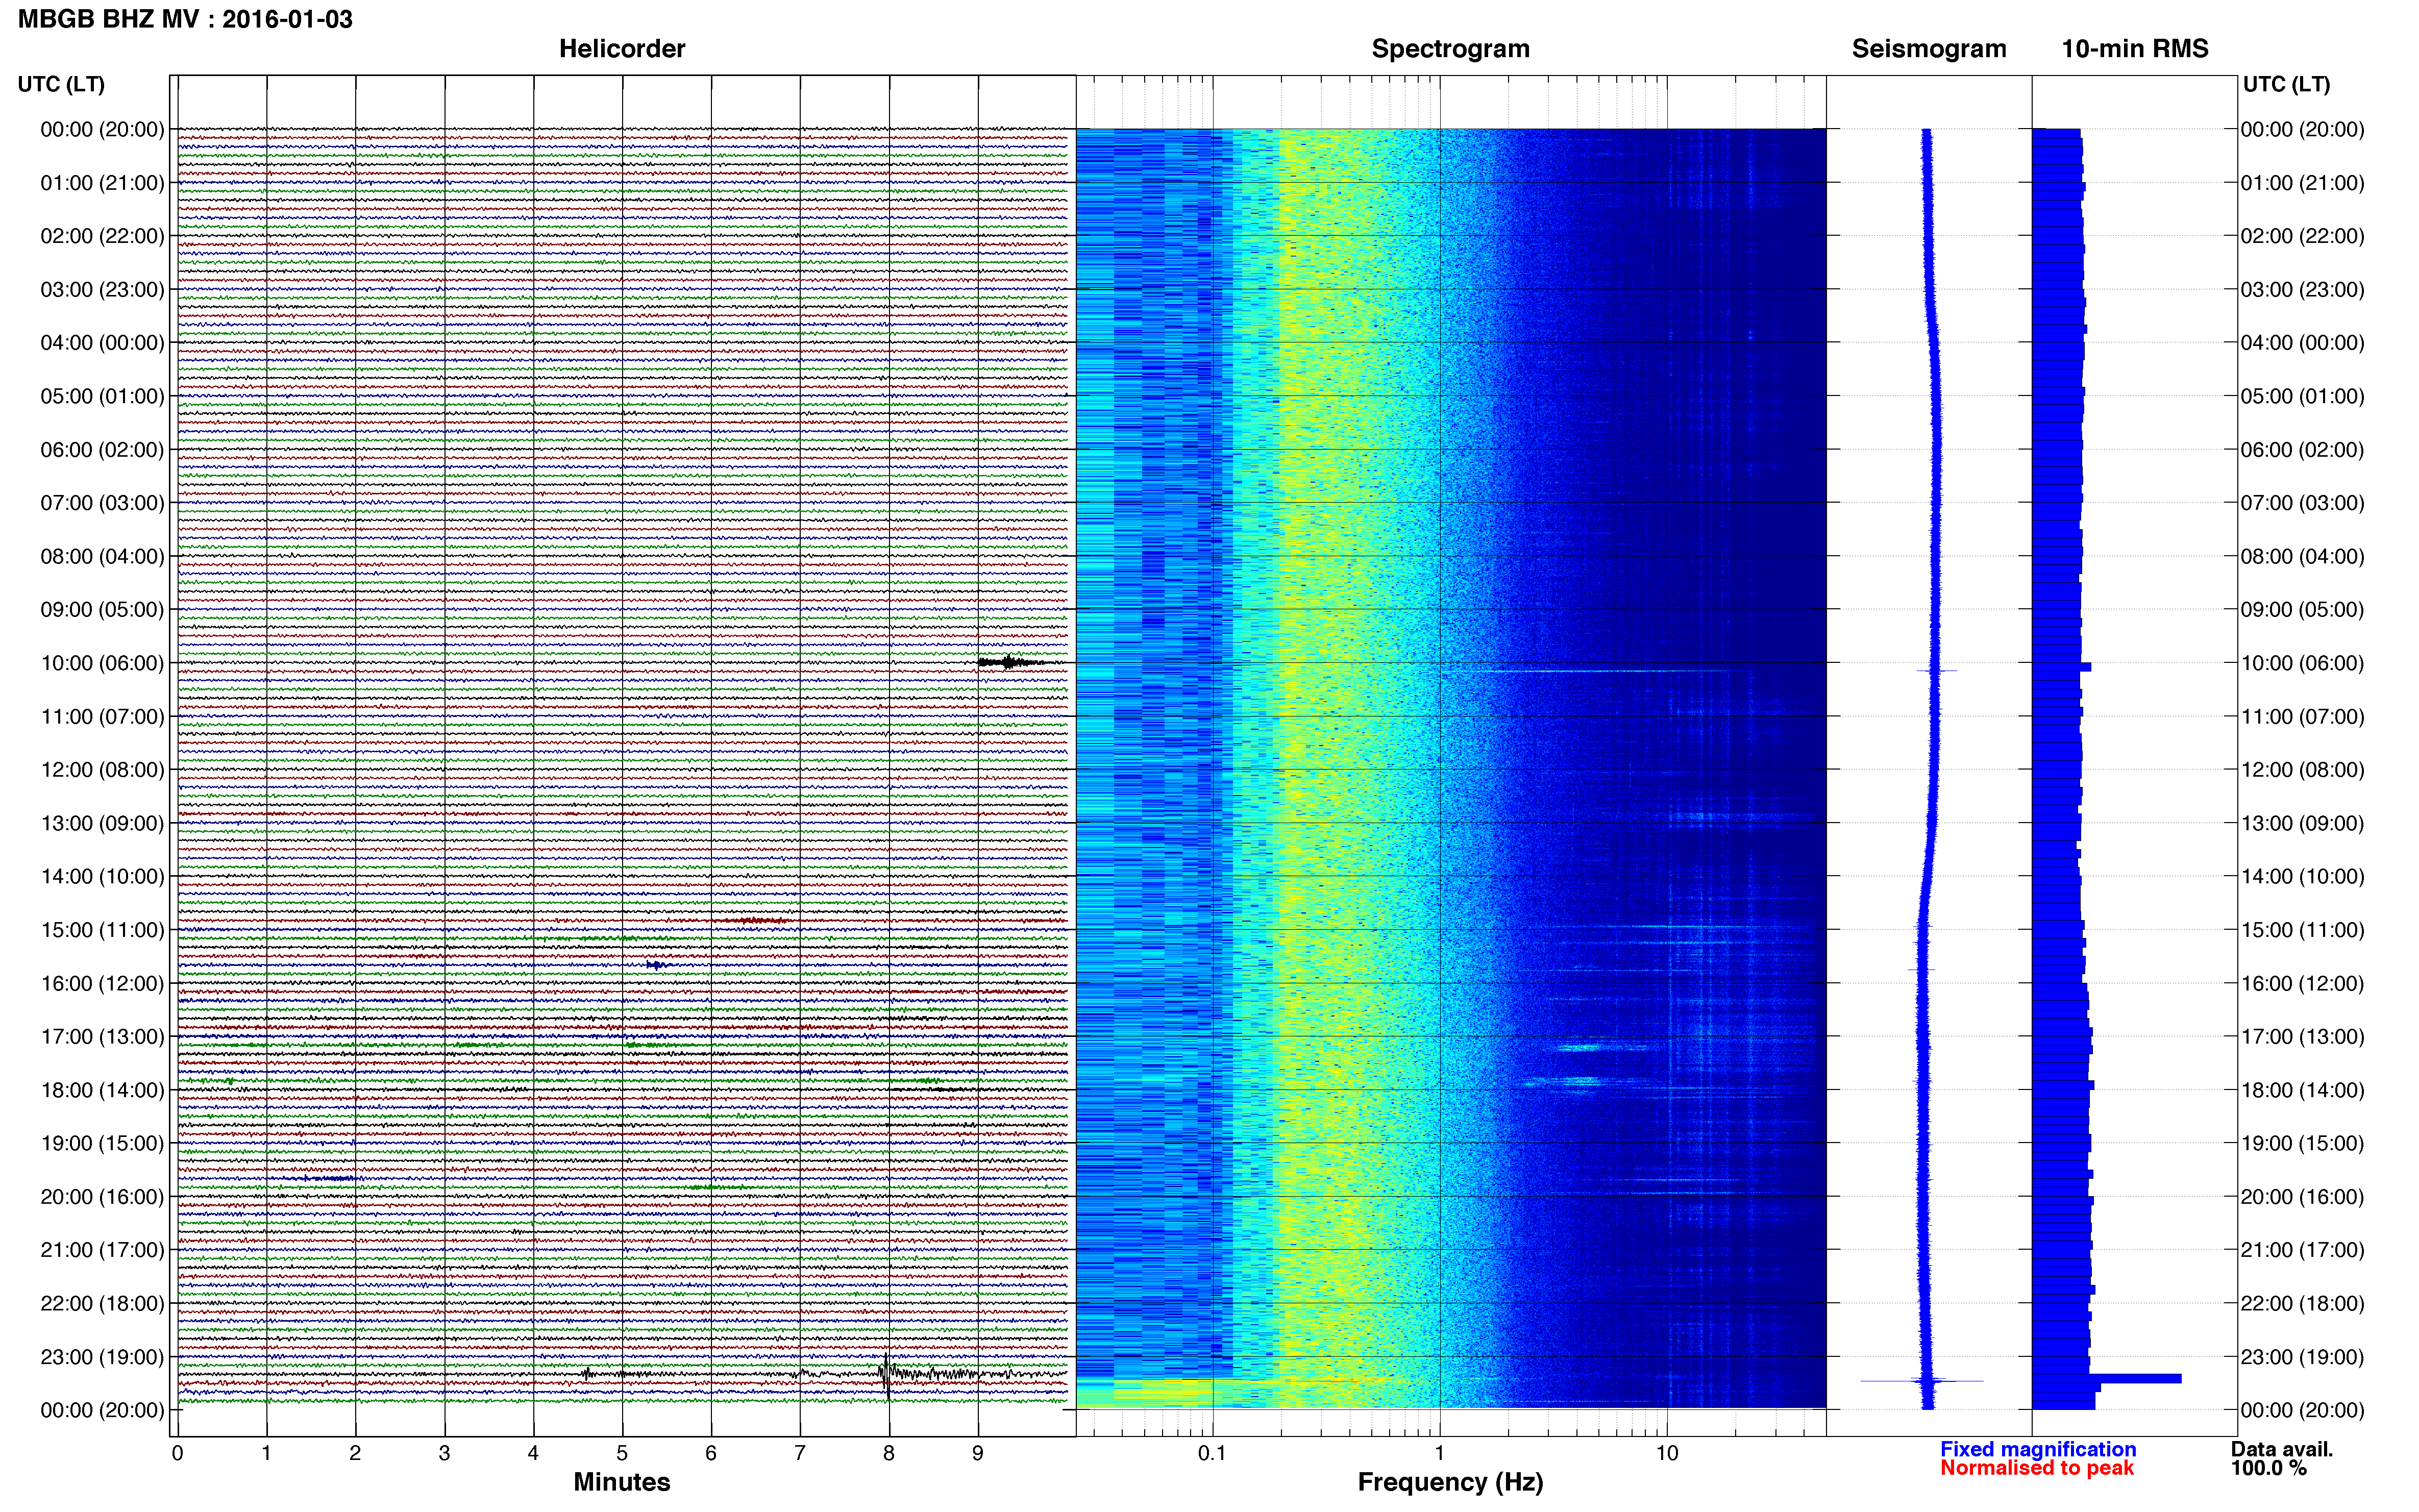This screenshot has height=1512, width=2419.
Task: Click the large spike near minute 8 after 23:00
Action: 886,1376
